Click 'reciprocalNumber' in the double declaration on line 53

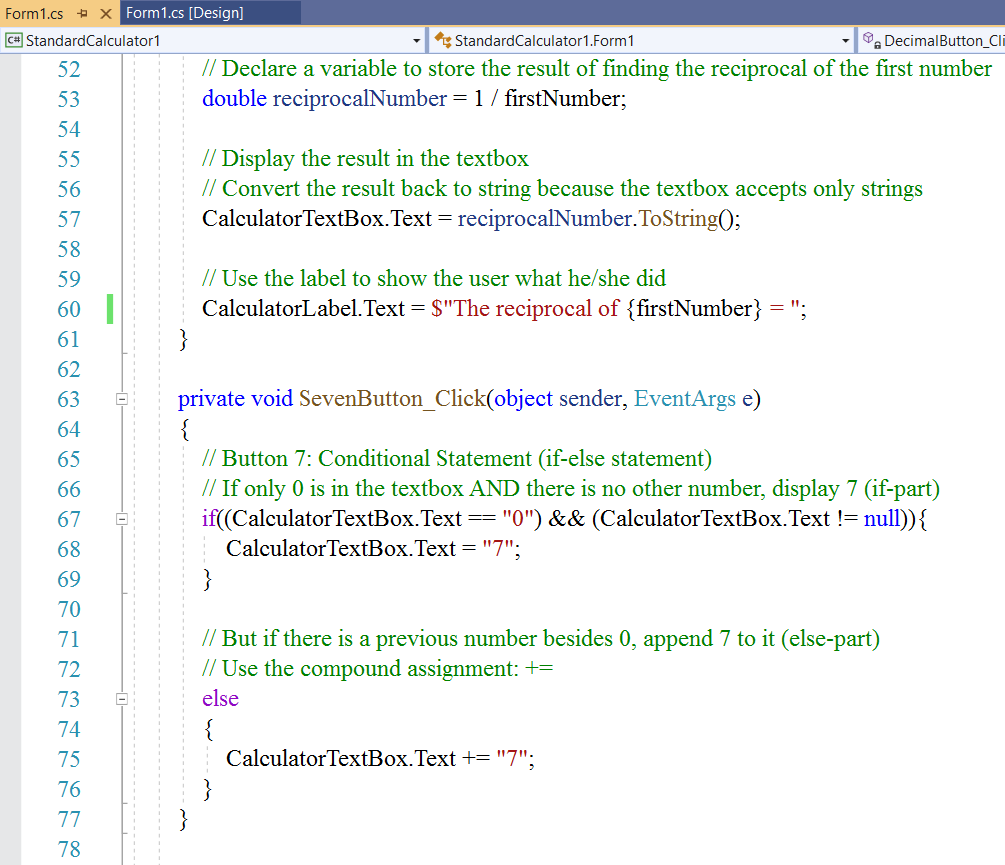pyautogui.click(x=360, y=99)
